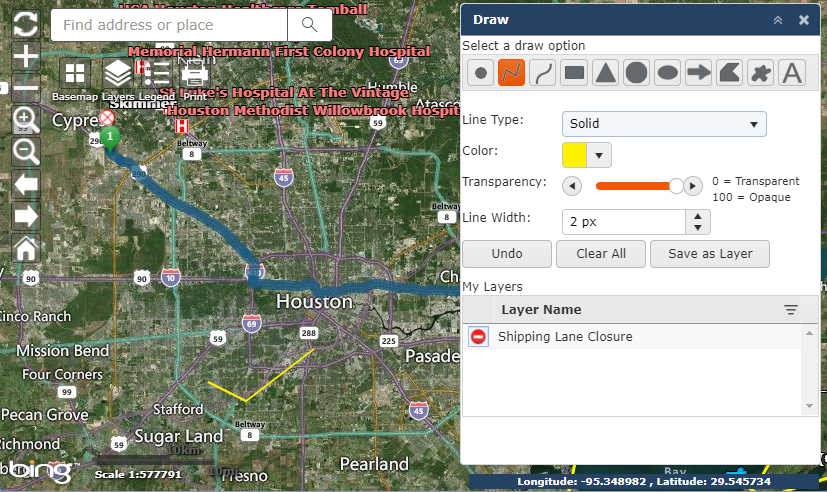827x492 pixels.
Task: Click the Houston city label
Action: pos(314,302)
